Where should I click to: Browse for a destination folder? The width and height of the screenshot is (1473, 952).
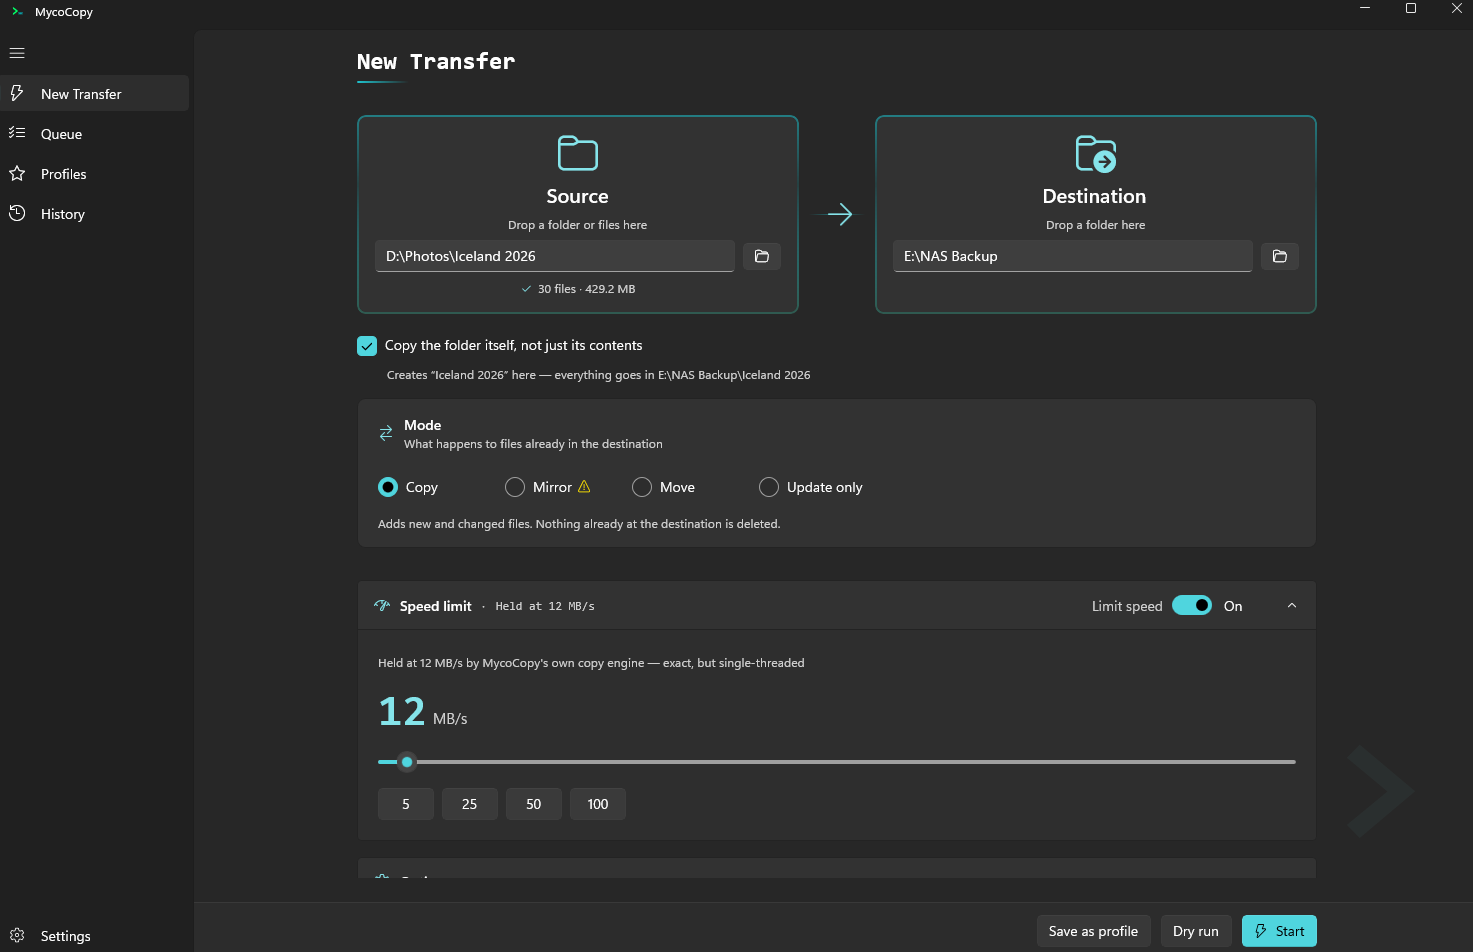pos(1280,256)
